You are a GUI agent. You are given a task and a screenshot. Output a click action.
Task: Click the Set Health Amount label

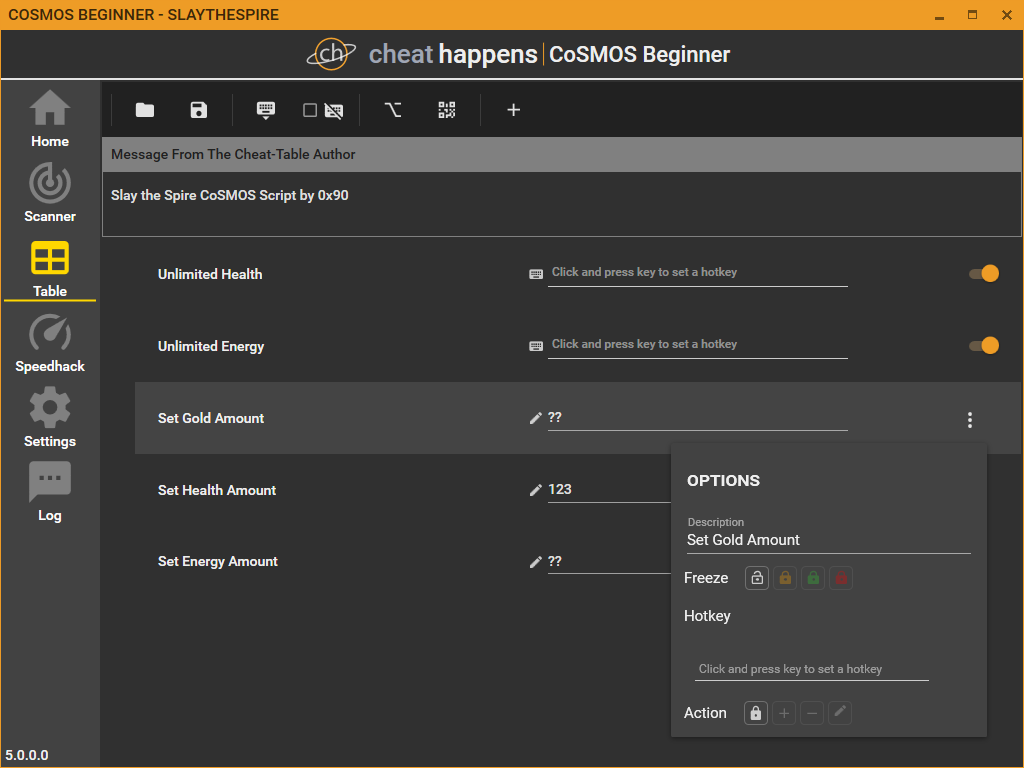(x=217, y=490)
